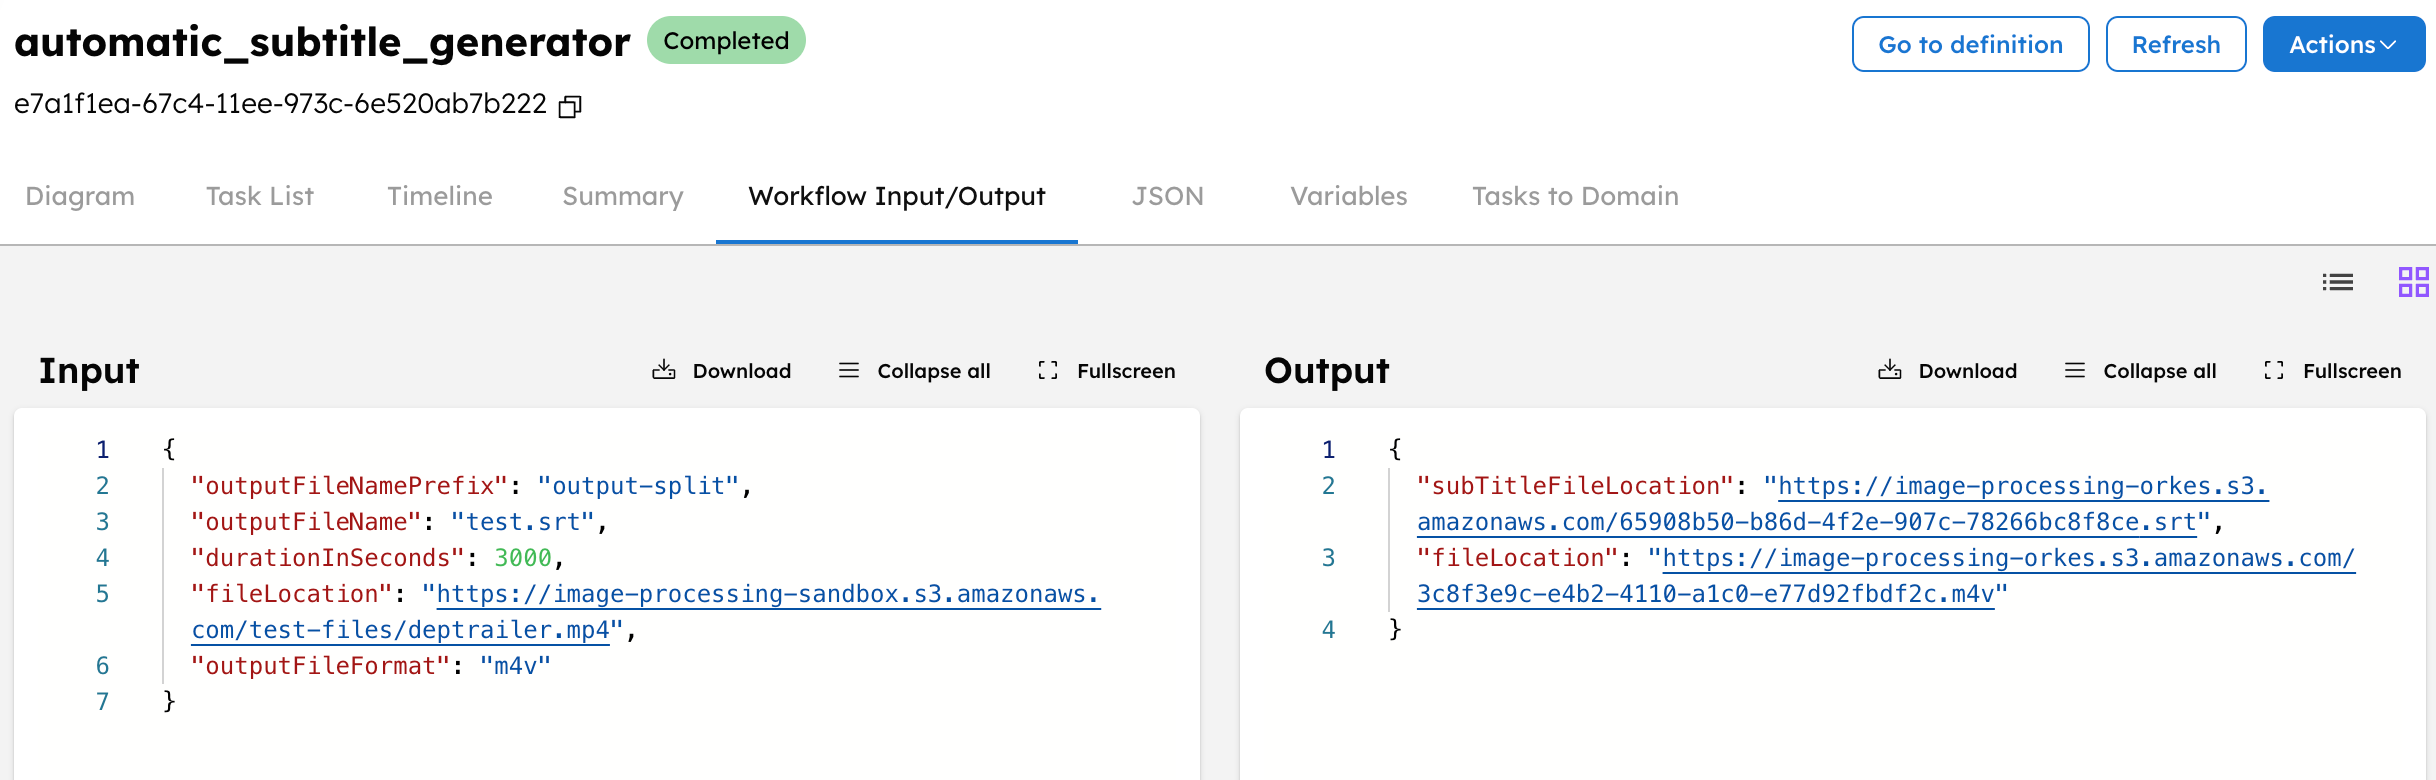Image resolution: width=2436 pixels, height=780 pixels.
Task: Click the Input panel collapse all icon
Action: 849,370
